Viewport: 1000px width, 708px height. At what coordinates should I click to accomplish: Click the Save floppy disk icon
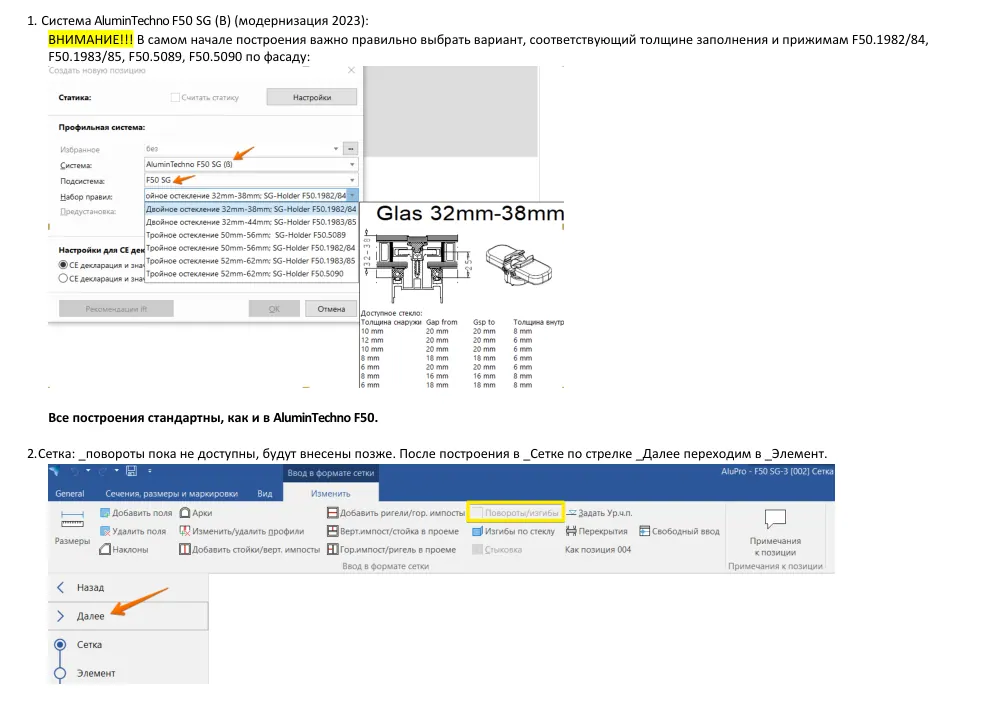tap(131, 471)
